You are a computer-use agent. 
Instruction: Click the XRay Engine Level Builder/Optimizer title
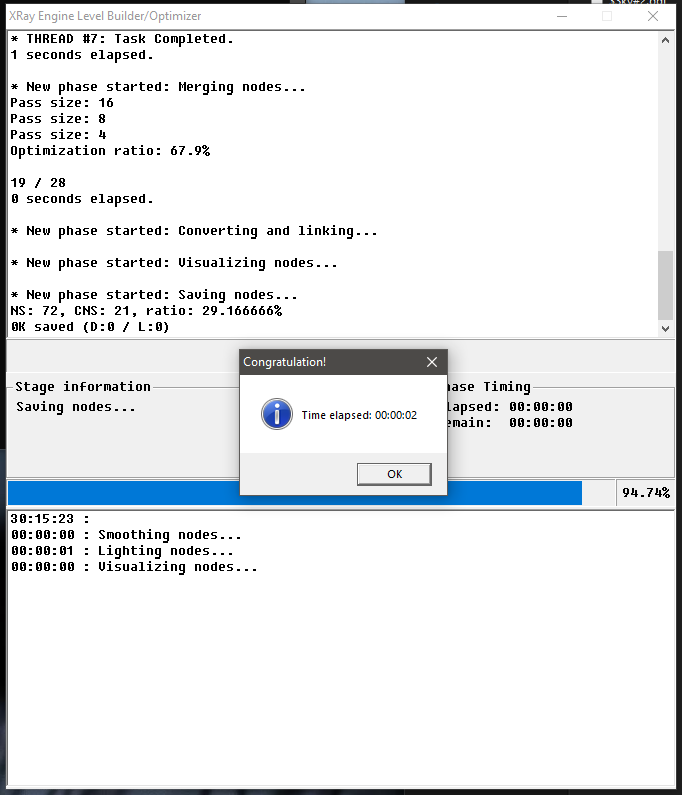click(105, 16)
